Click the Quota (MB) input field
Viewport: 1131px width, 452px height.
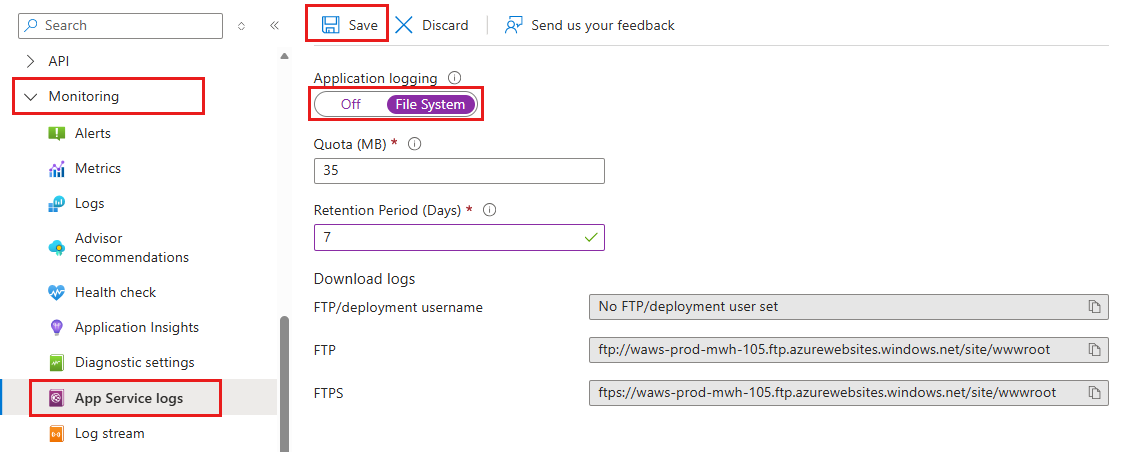click(x=459, y=171)
